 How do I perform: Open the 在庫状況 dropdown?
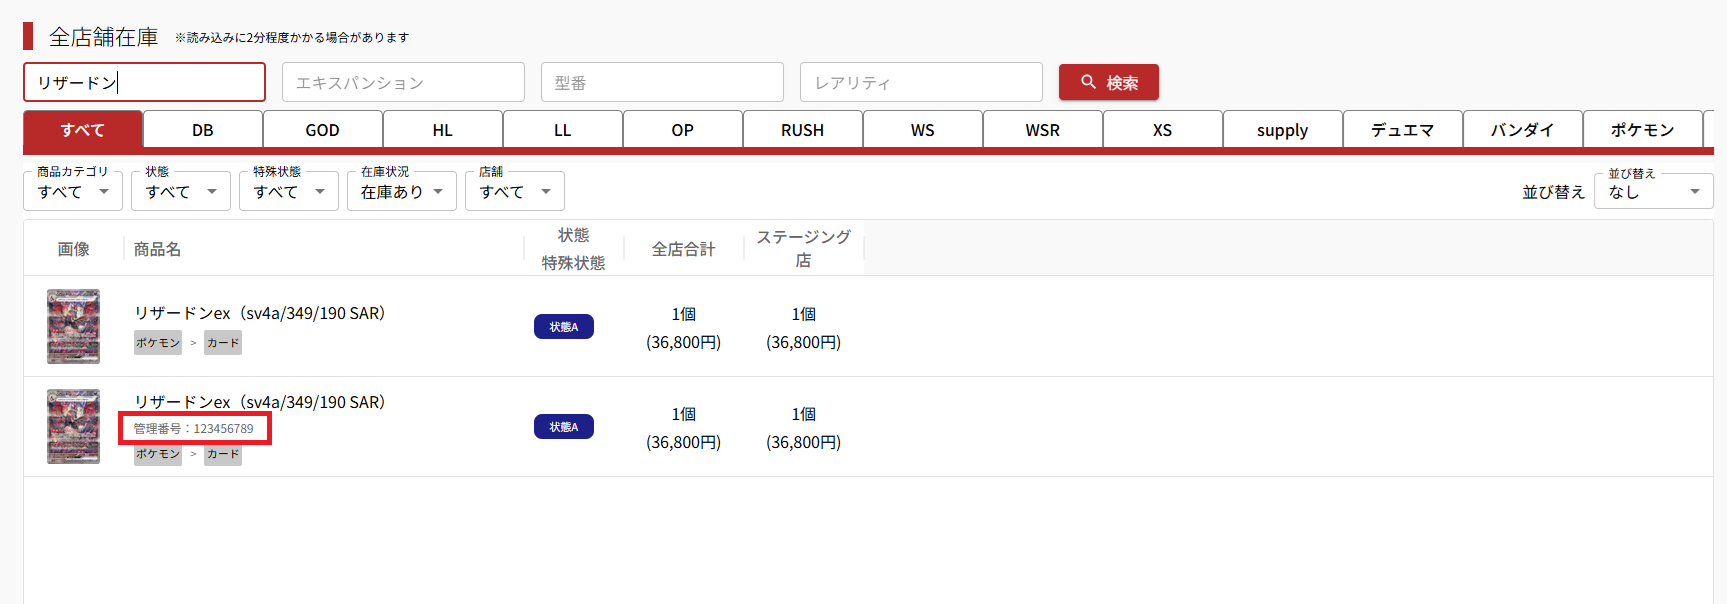pyautogui.click(x=401, y=191)
